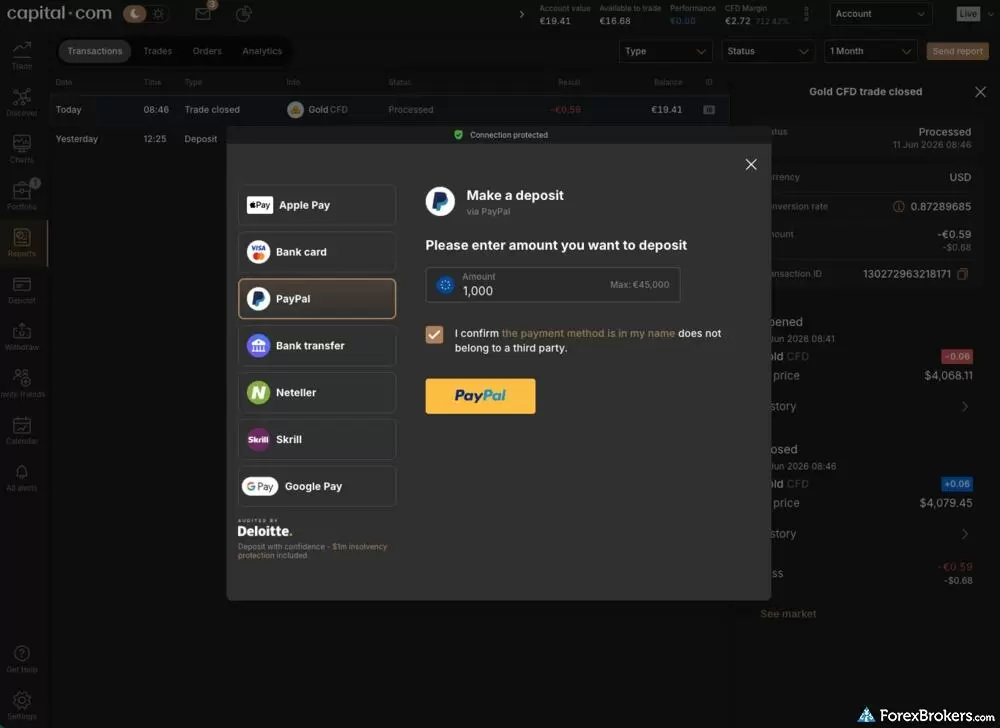Image resolution: width=1000 pixels, height=728 pixels.
Task: Select Bank card payment method
Action: 317,252
